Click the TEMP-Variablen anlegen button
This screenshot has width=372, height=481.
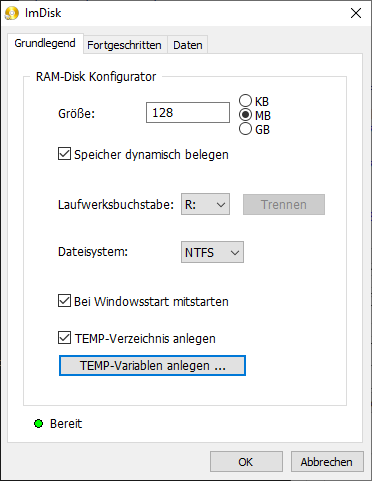click(152, 366)
